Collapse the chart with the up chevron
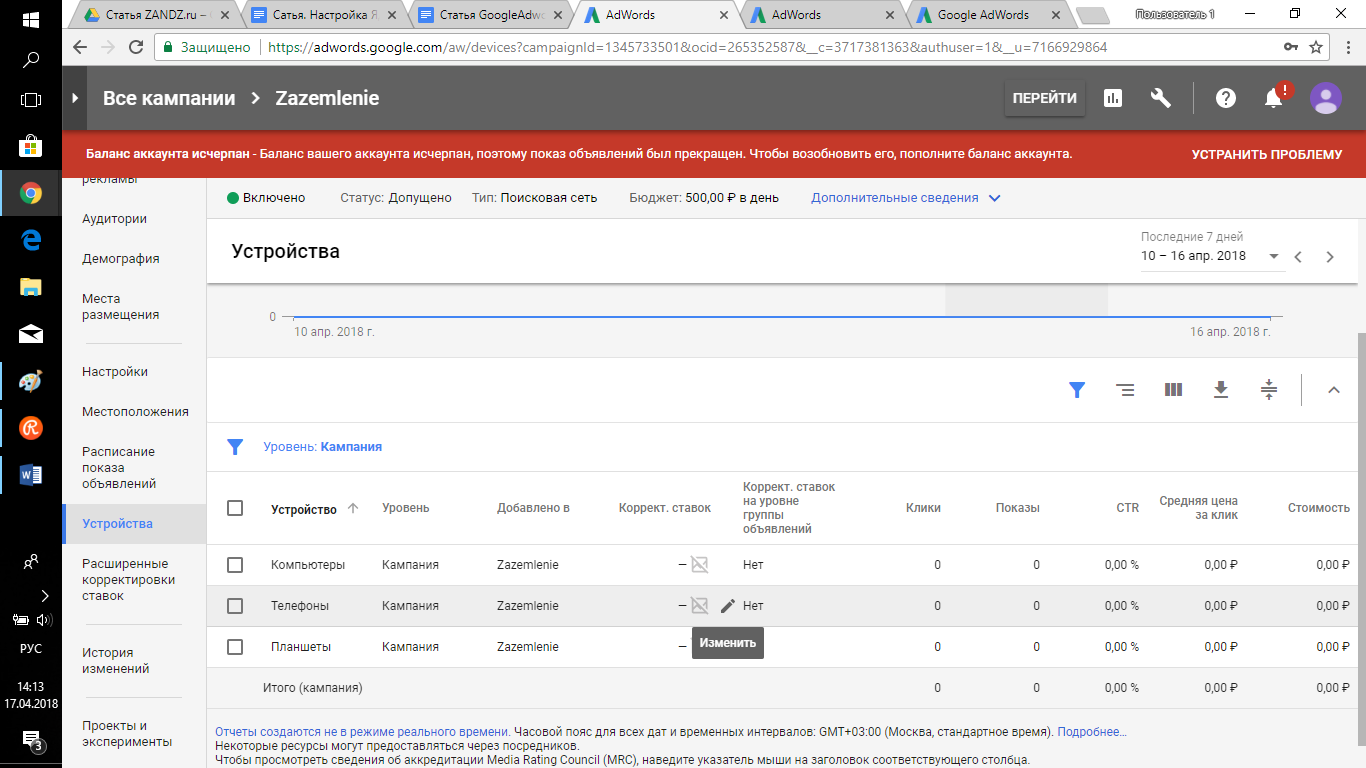Screen dimensions: 1366x768 click(x=1333, y=390)
